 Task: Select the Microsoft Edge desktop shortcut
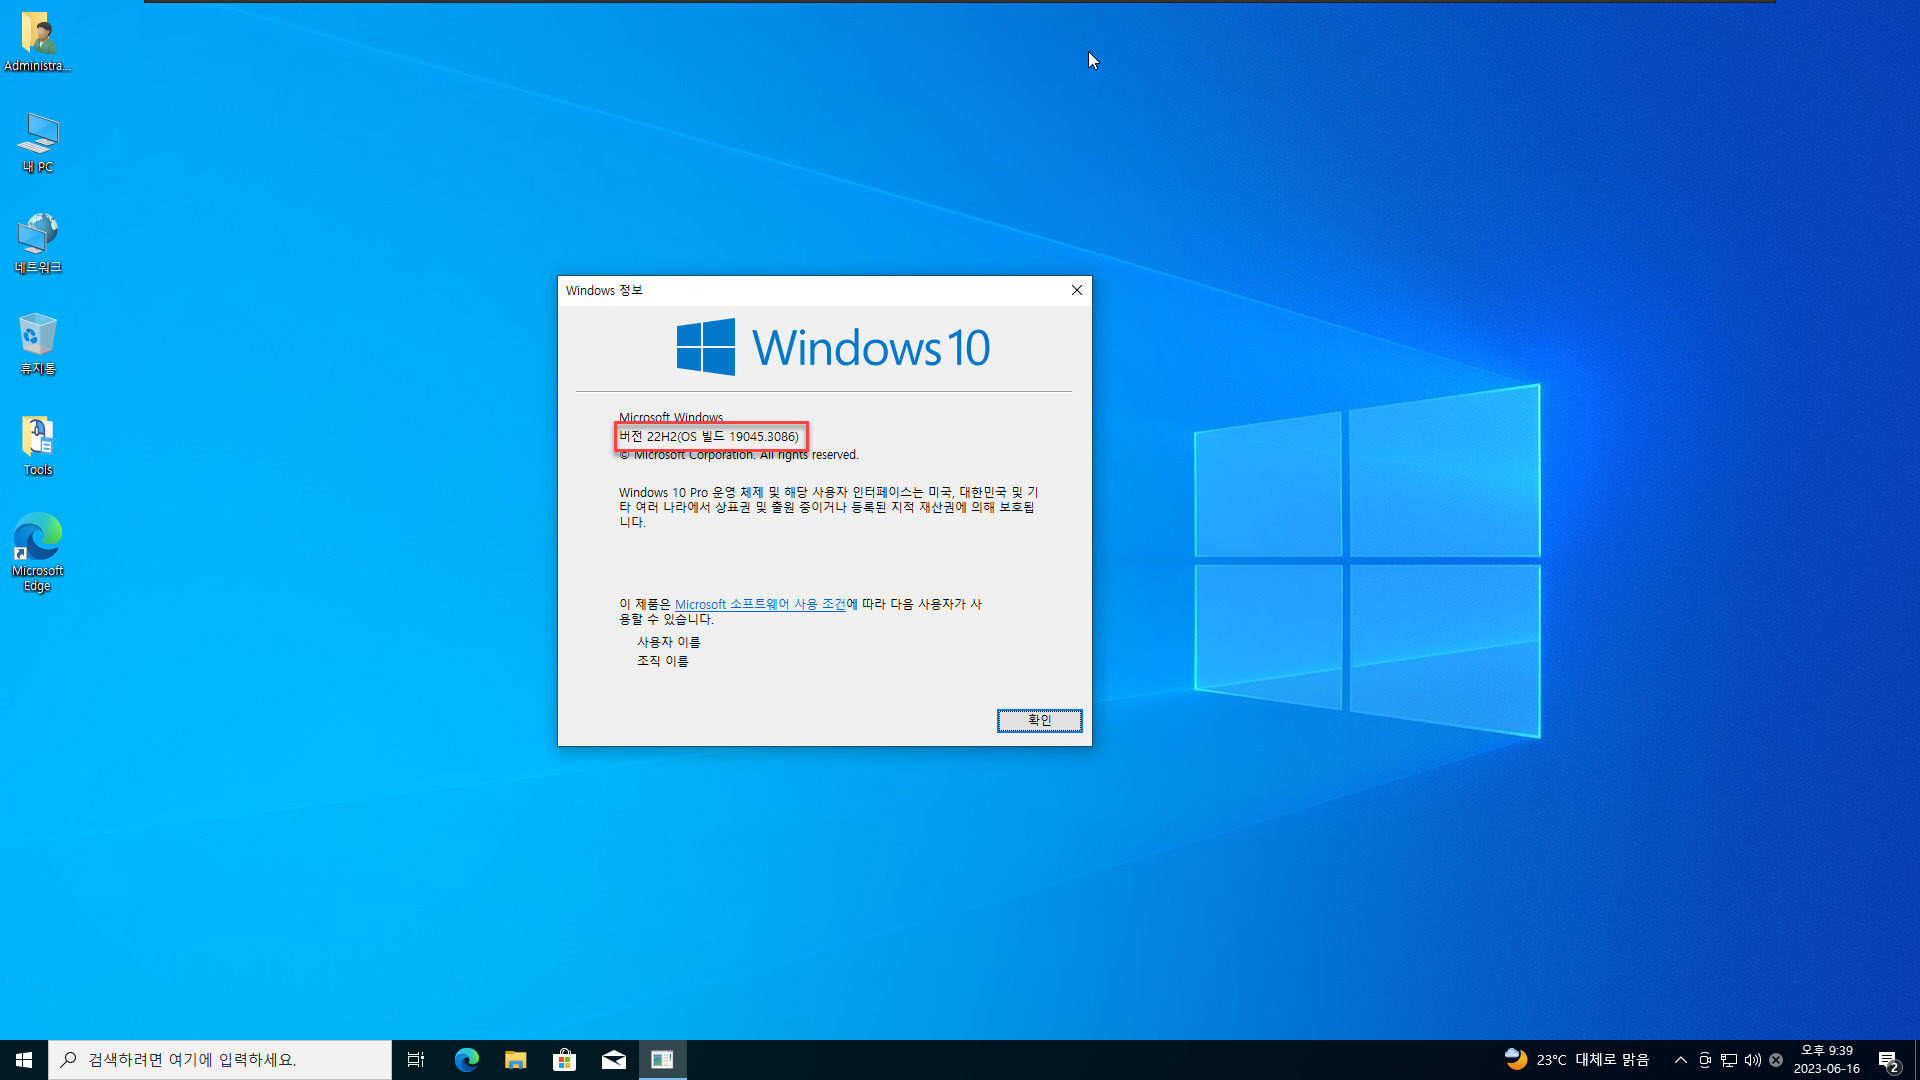38,553
